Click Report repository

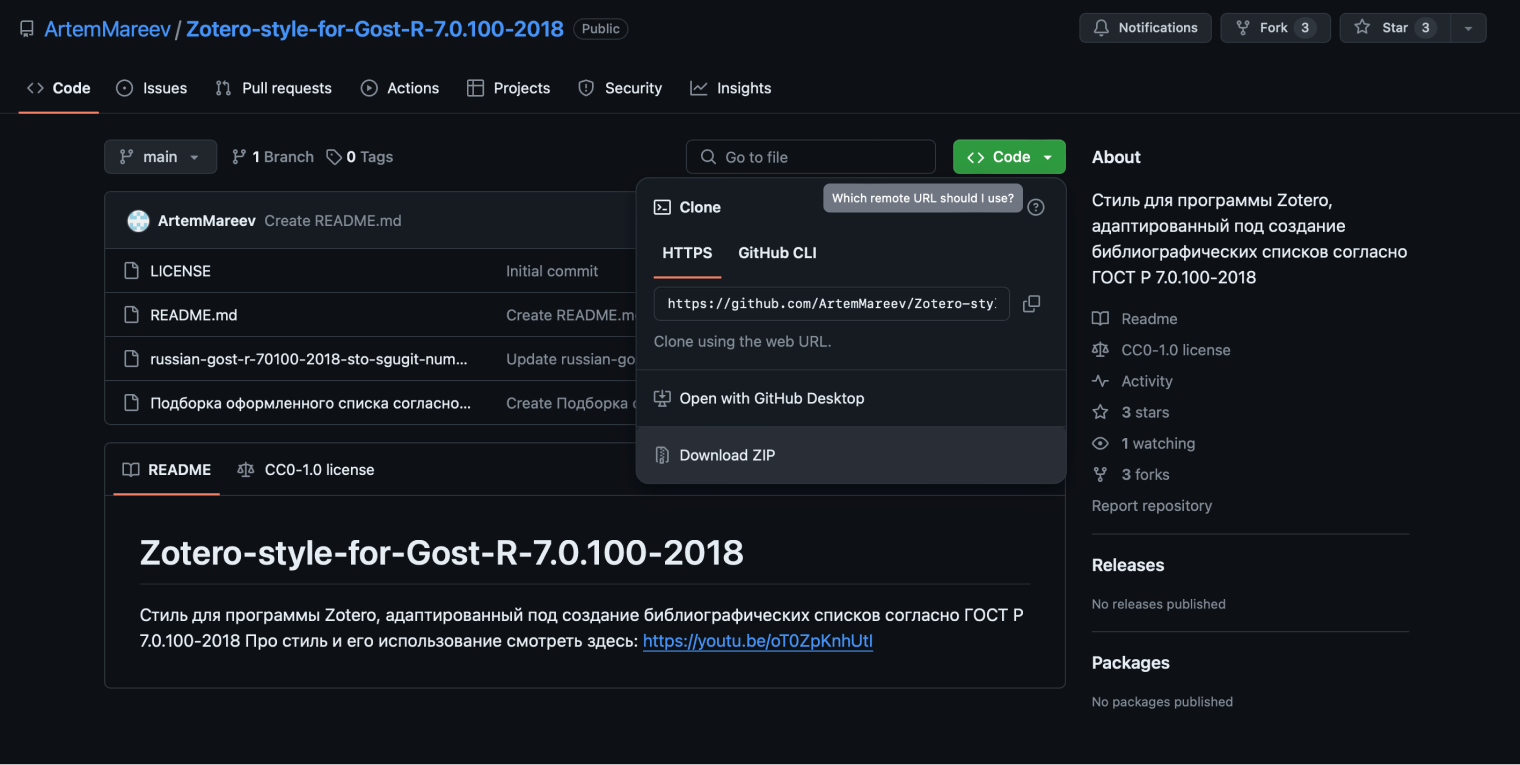pos(1152,506)
